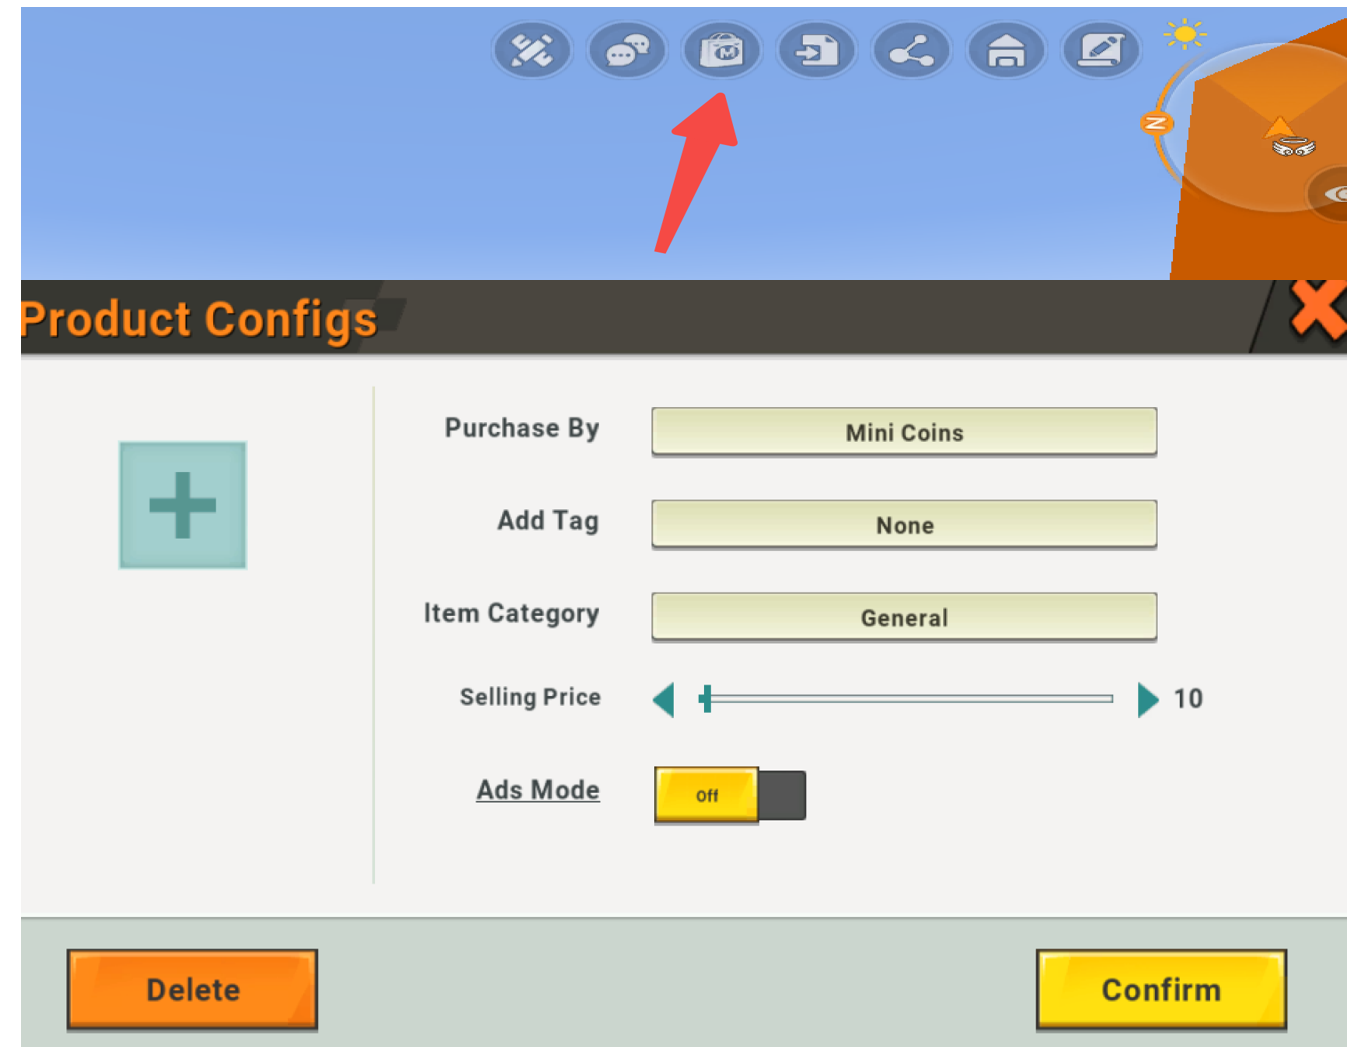Click the eye icon beside minimap
The image size is (1368, 1054).
pyautogui.click(x=1334, y=194)
